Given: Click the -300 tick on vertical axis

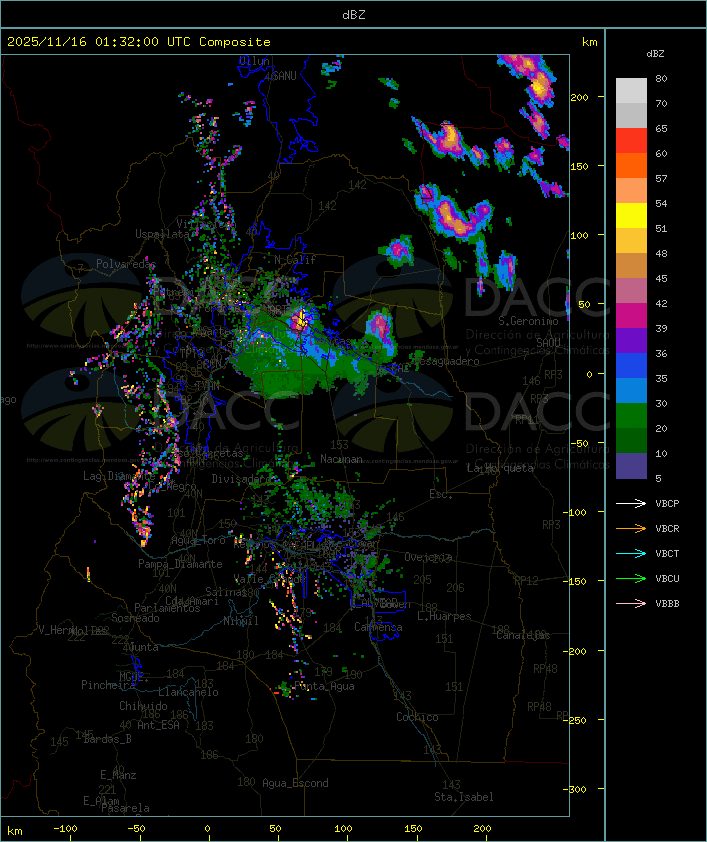Looking at the screenshot, I should [x=577, y=789].
